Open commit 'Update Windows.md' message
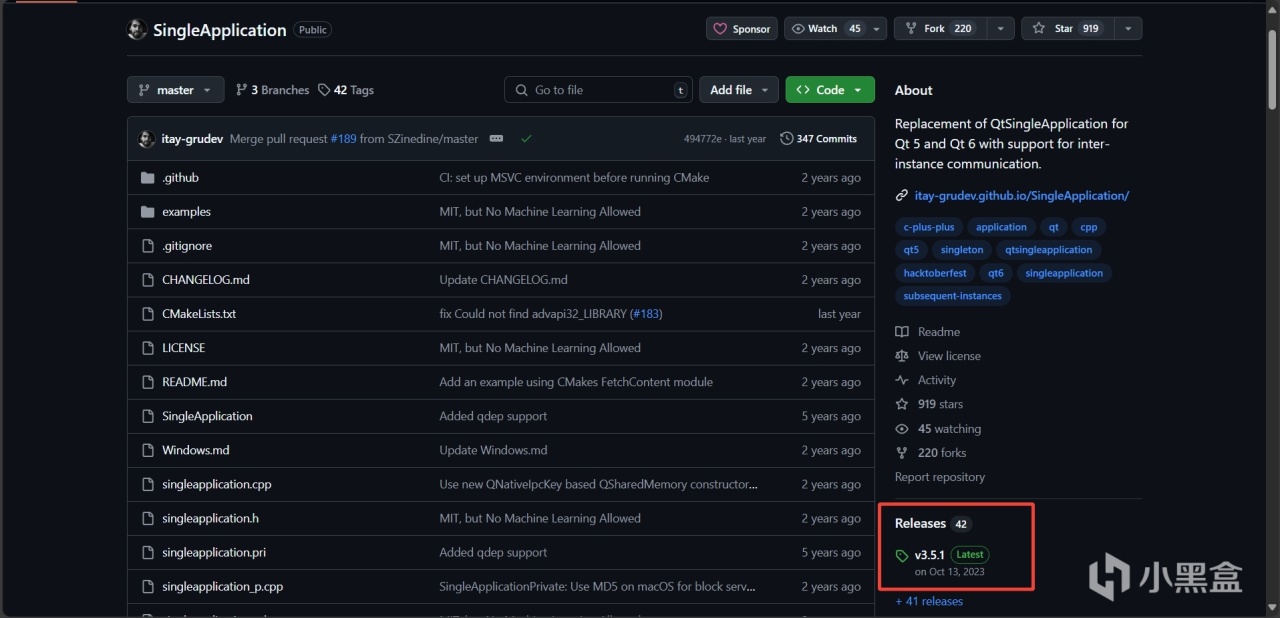The width and height of the screenshot is (1280, 618). coord(493,450)
